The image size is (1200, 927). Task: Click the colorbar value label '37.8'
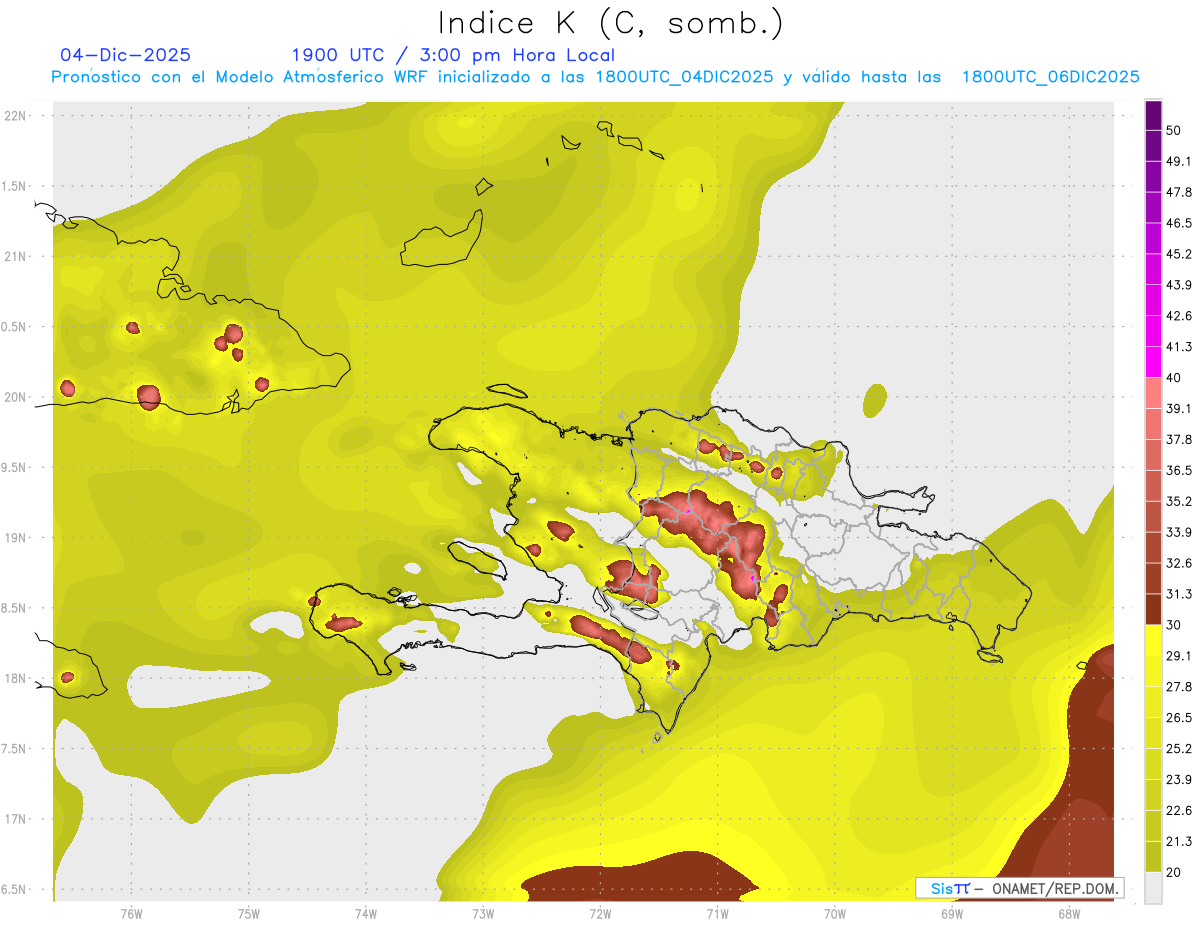pyautogui.click(x=1179, y=440)
